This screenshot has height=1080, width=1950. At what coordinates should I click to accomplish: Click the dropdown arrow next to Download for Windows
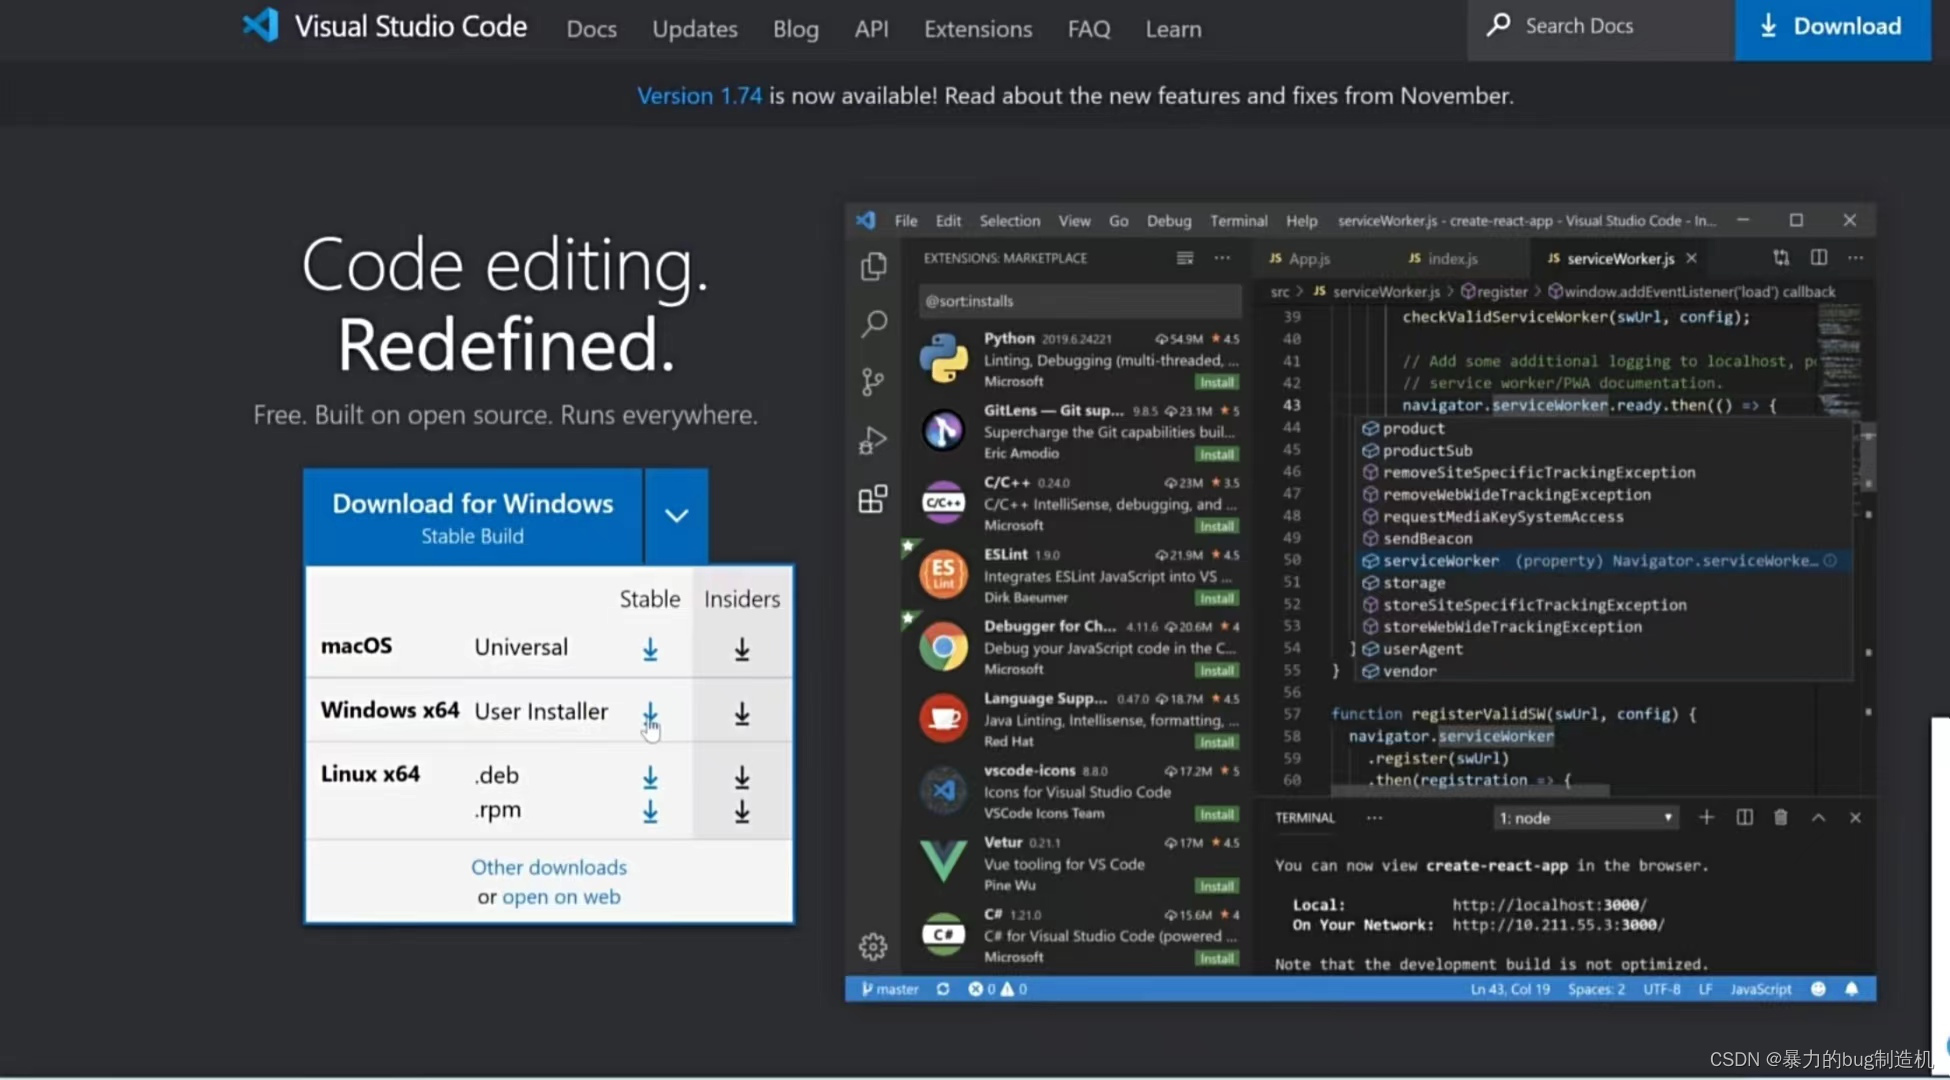click(678, 515)
